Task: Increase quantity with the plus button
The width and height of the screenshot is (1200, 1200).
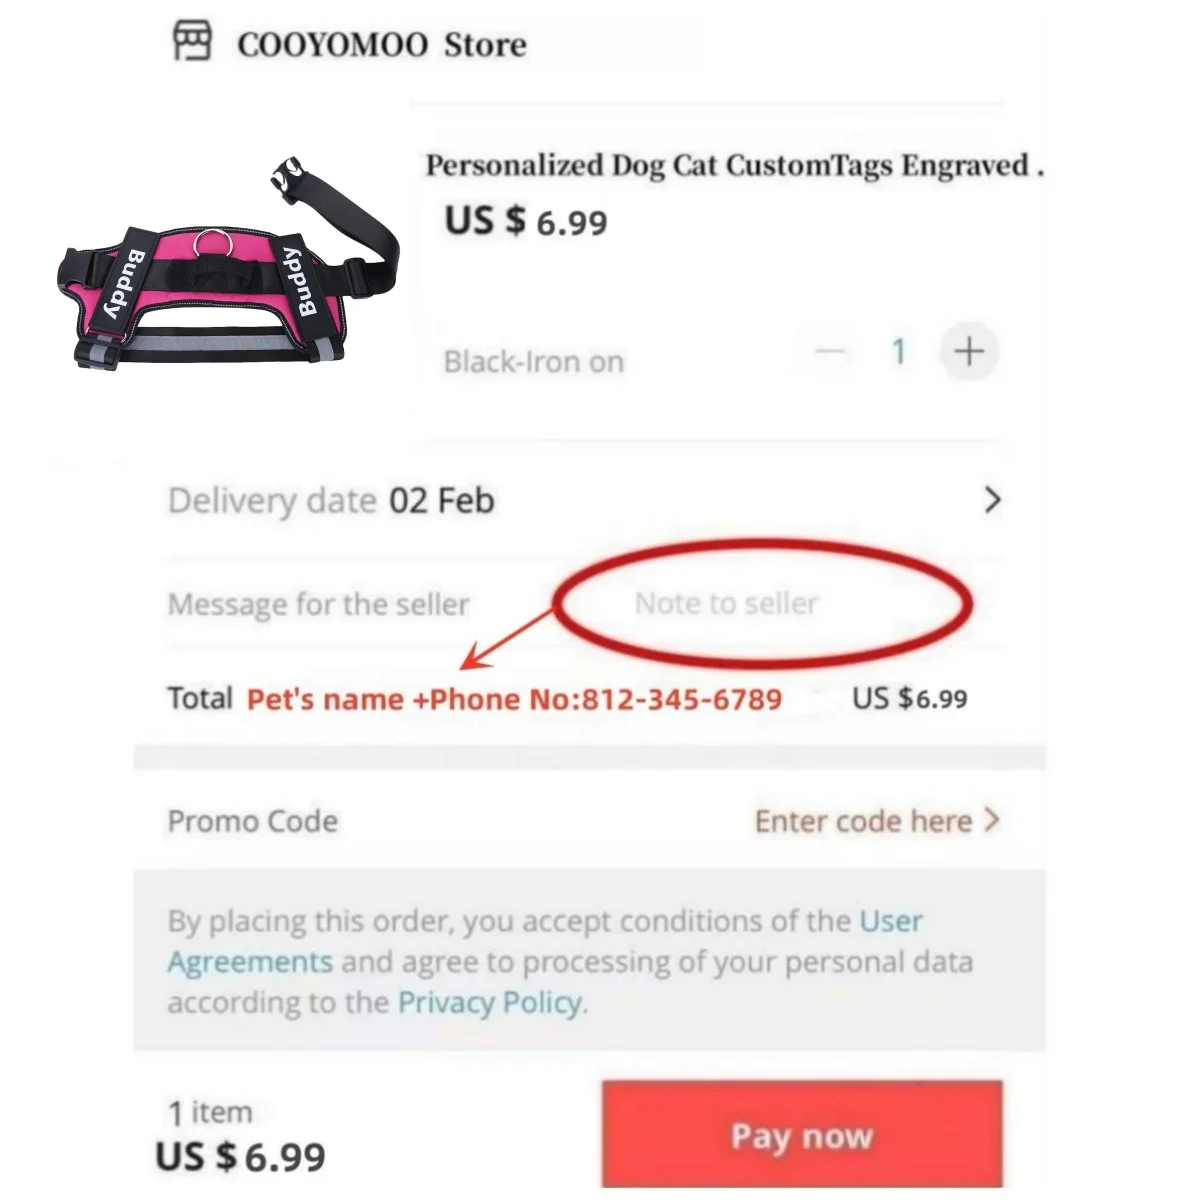Action: click(969, 351)
